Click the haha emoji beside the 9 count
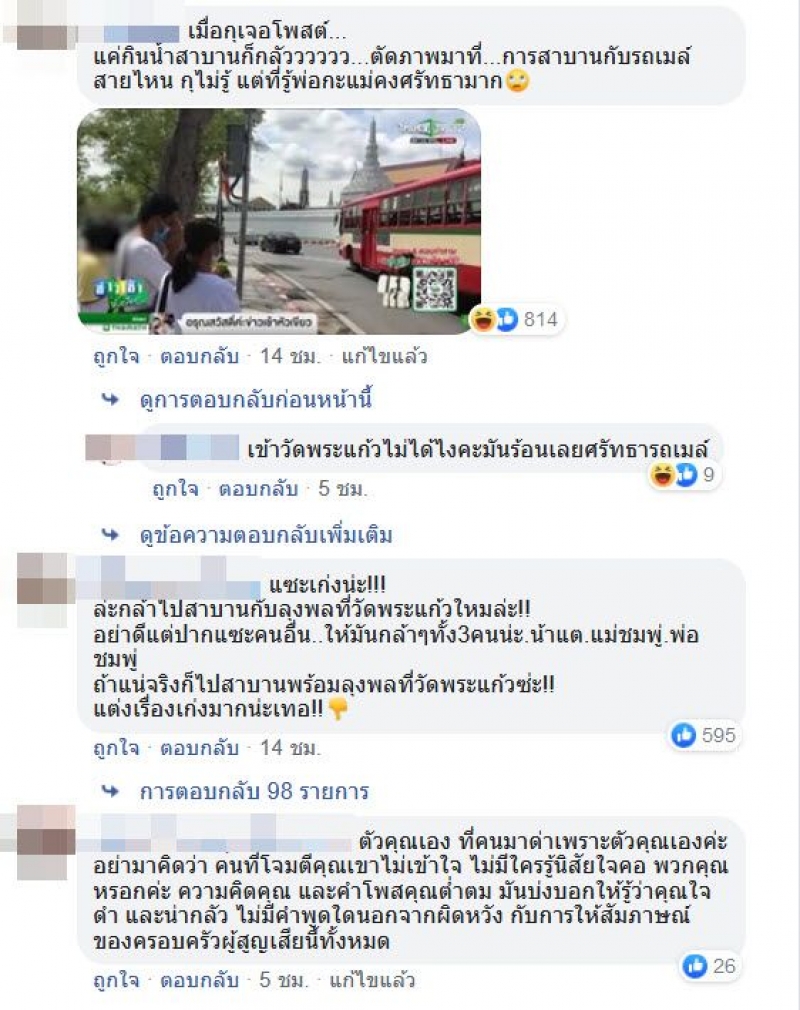Screen dimensions: 800x1010 662,475
